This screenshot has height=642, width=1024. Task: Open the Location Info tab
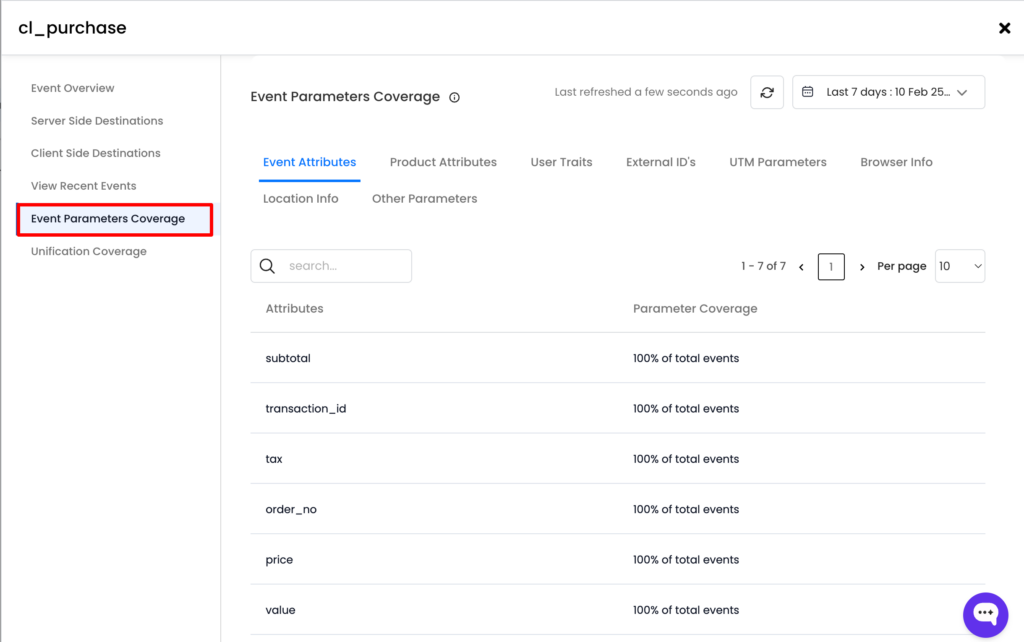tap(300, 199)
